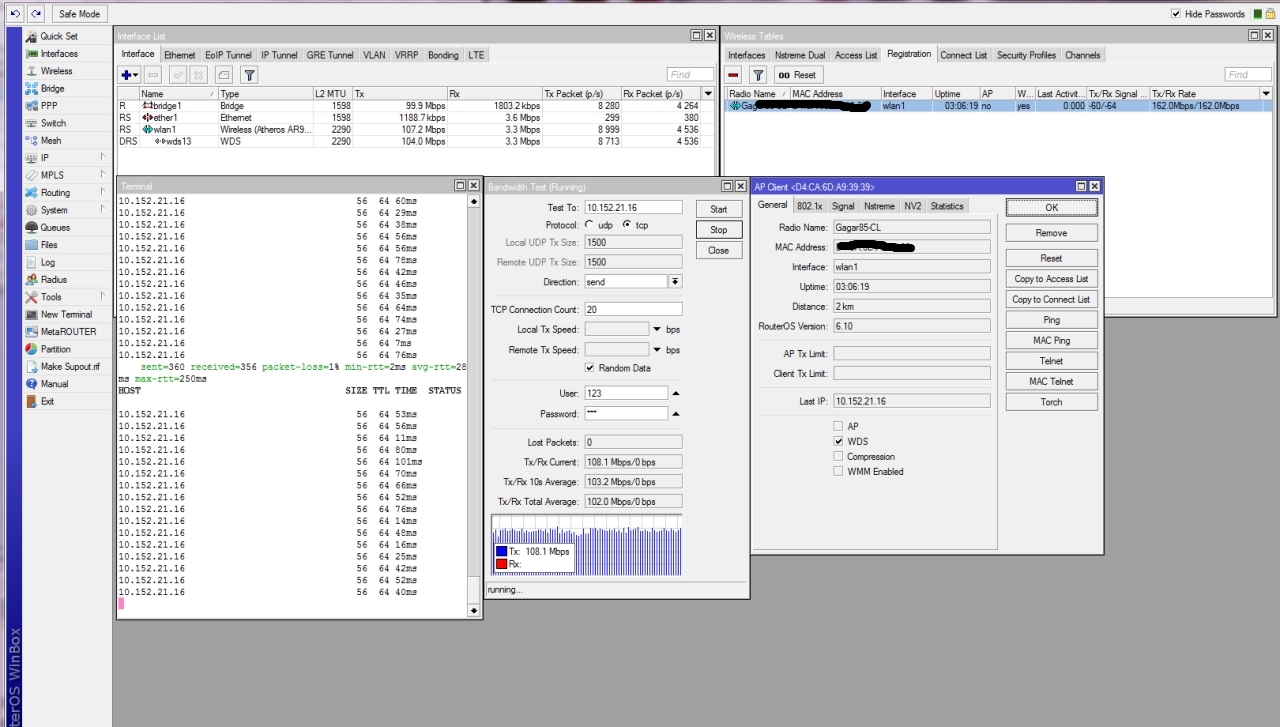Screen dimensions: 1280x727
Task: Toggle the Hide Passwords checkbox
Action: 1176,14
